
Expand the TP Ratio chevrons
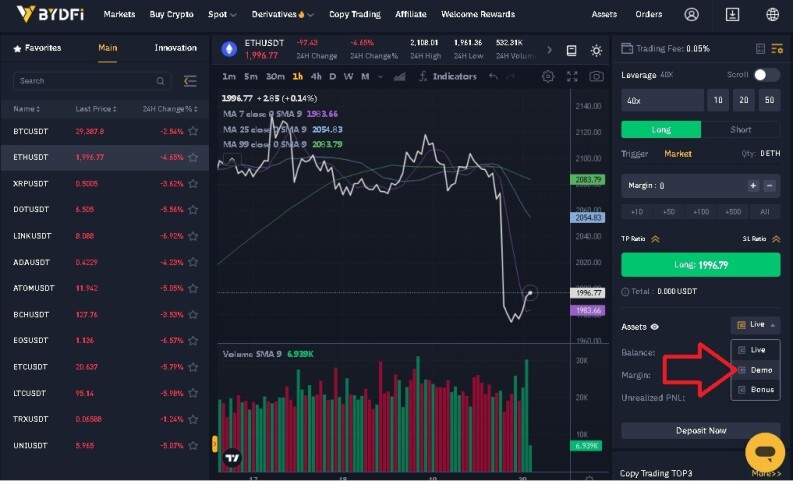click(655, 239)
